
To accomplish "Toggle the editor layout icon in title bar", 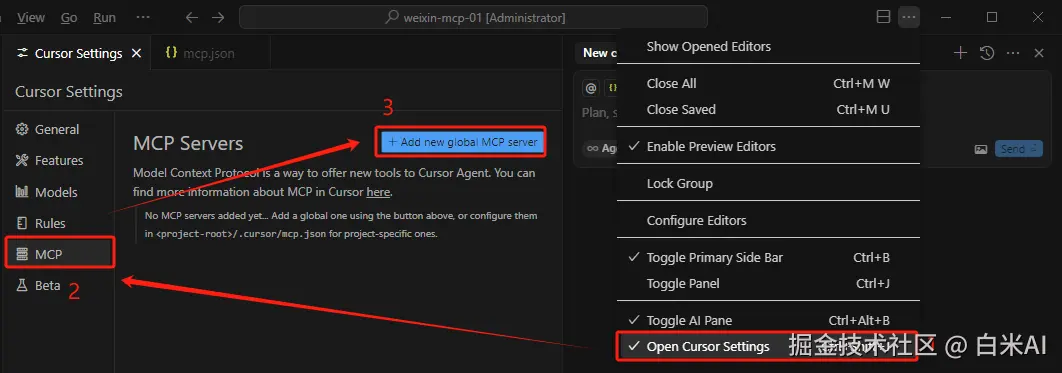I will (x=883, y=18).
